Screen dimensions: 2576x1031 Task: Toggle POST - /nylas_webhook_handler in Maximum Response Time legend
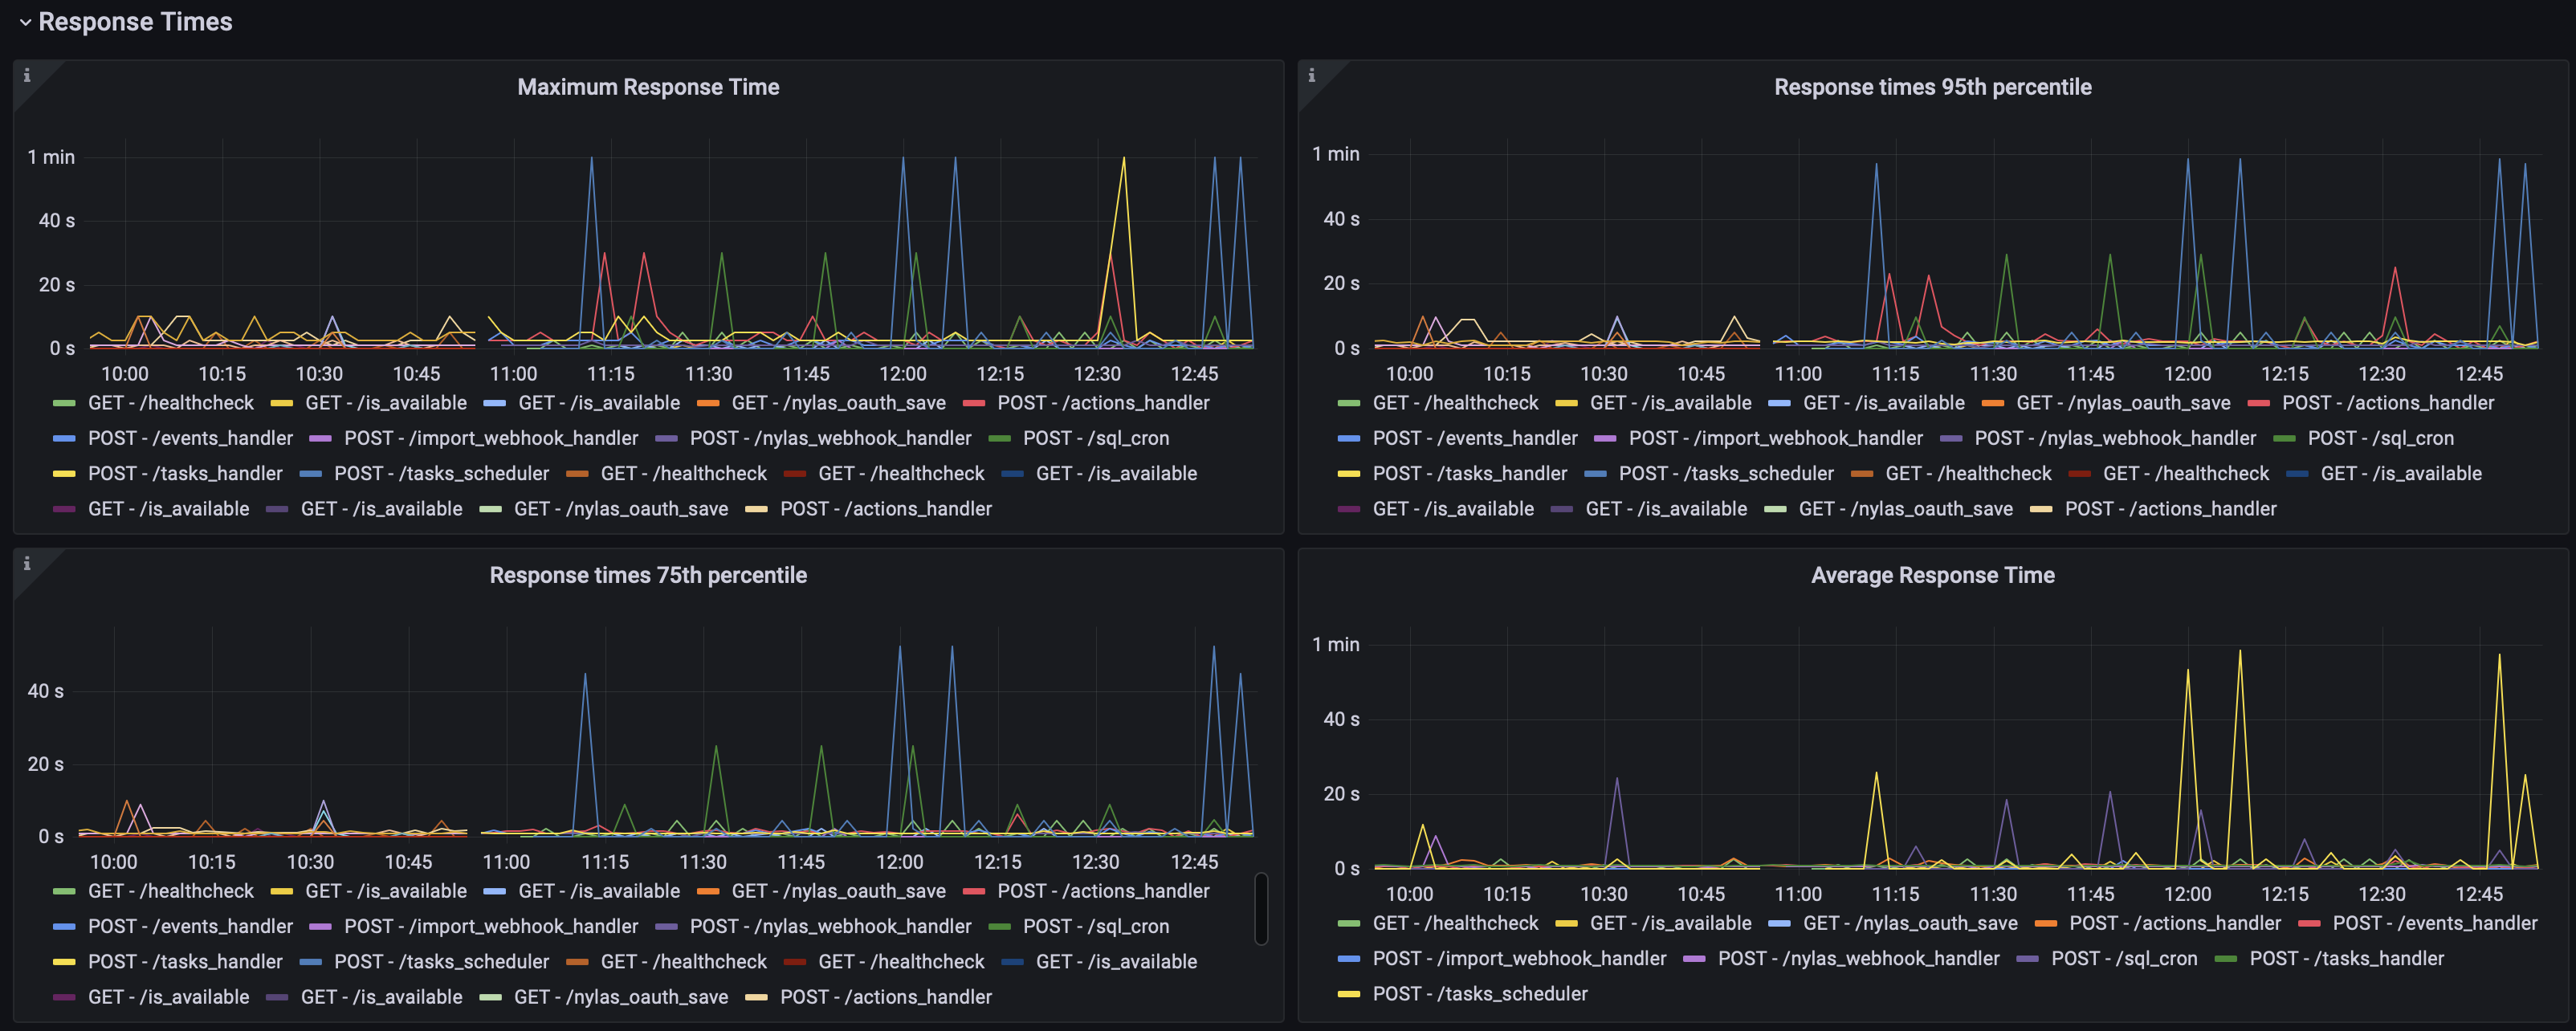[830, 438]
